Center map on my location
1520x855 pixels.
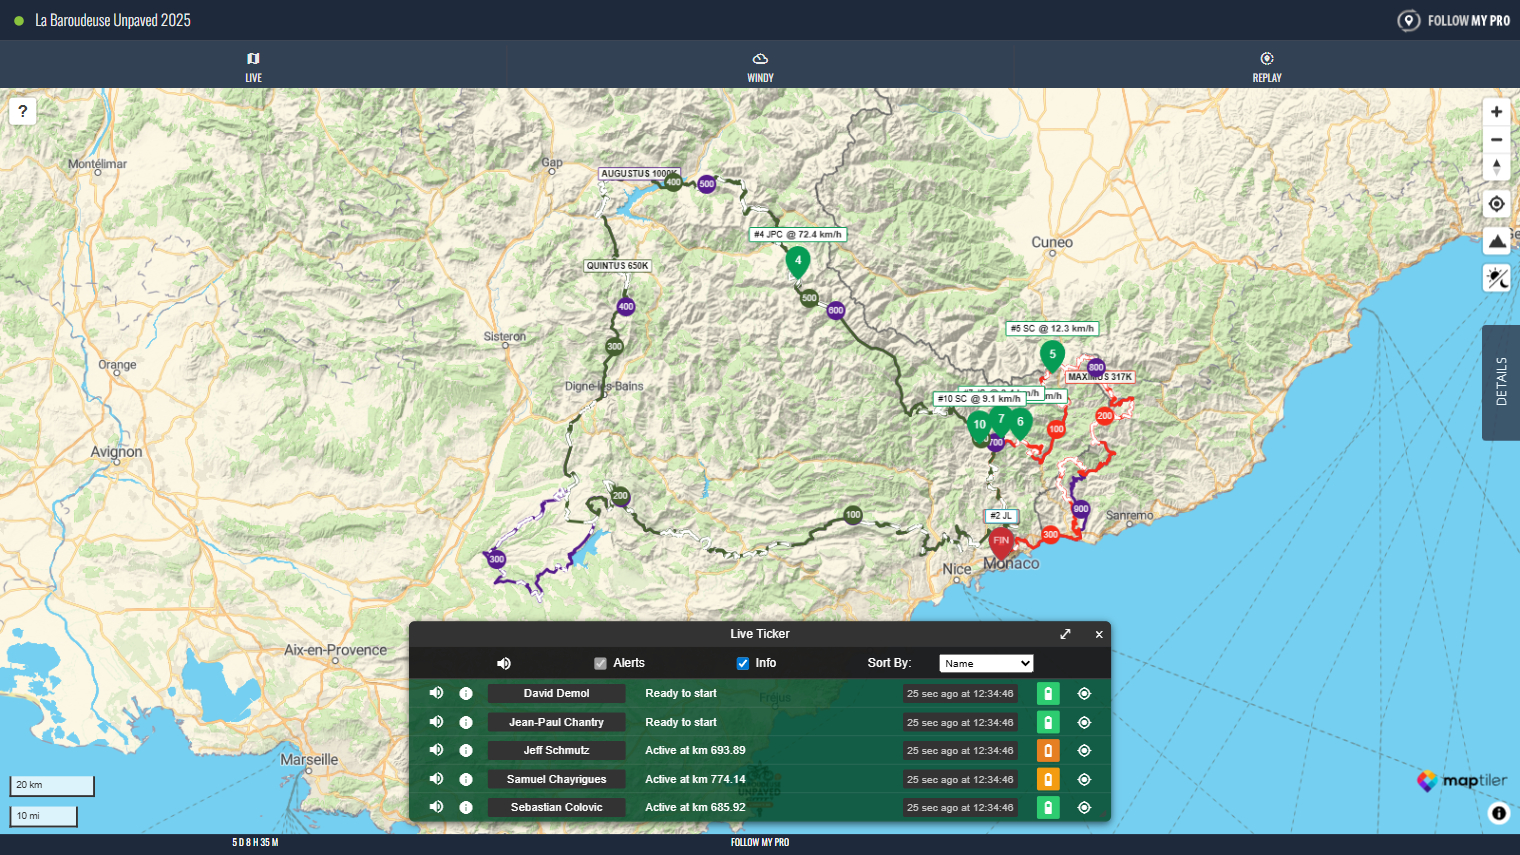coord(1496,204)
